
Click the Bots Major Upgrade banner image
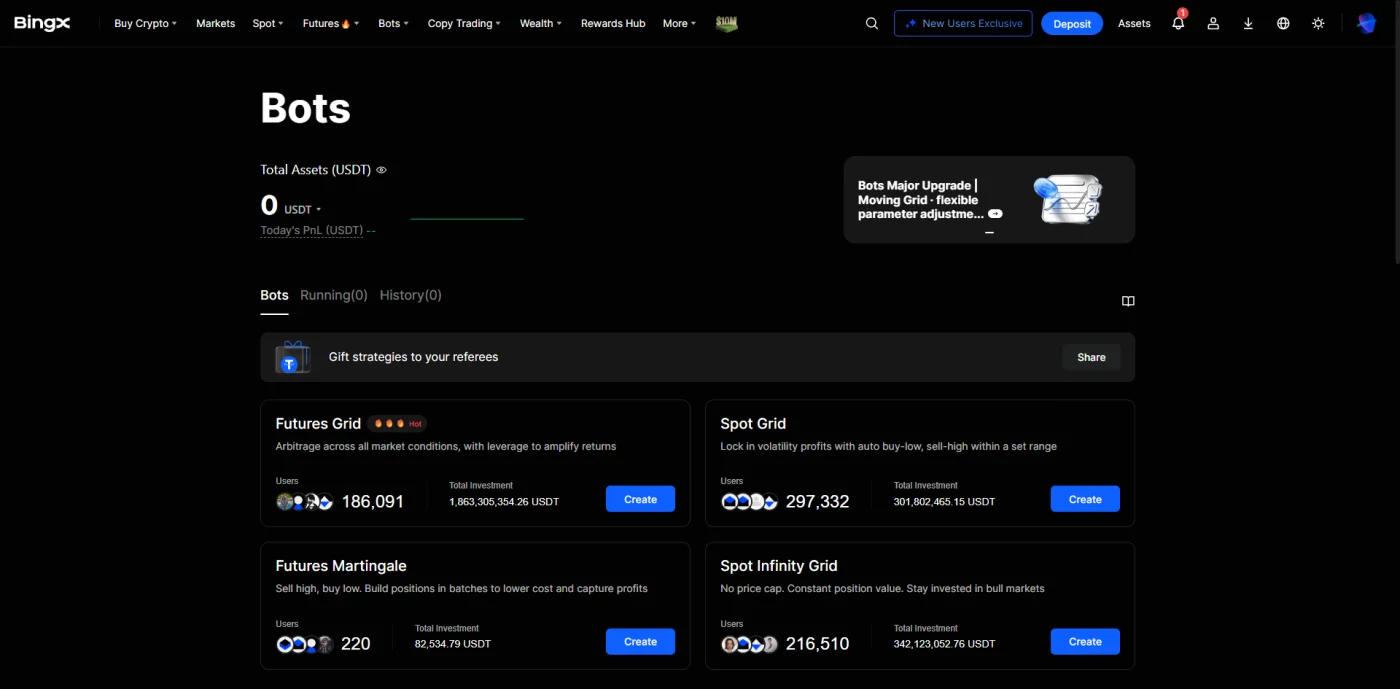click(x=1066, y=200)
